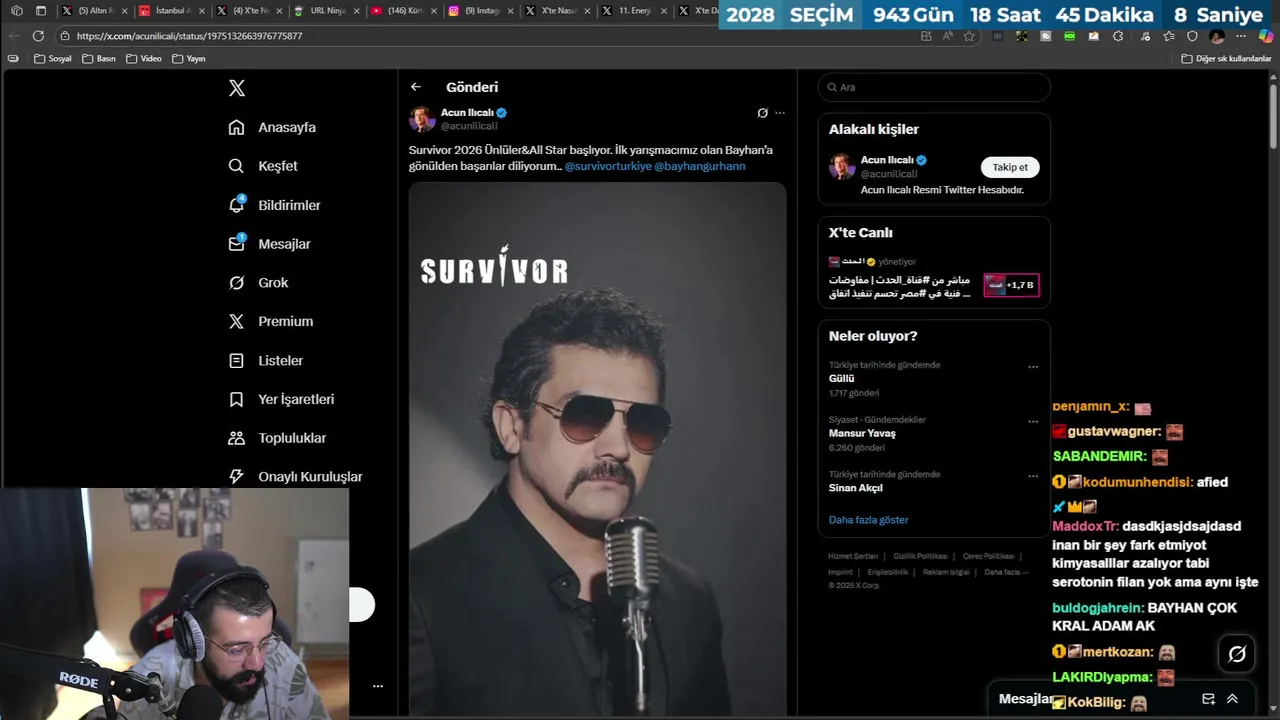
Task: Click the browser address bar URL
Action: click(x=190, y=36)
